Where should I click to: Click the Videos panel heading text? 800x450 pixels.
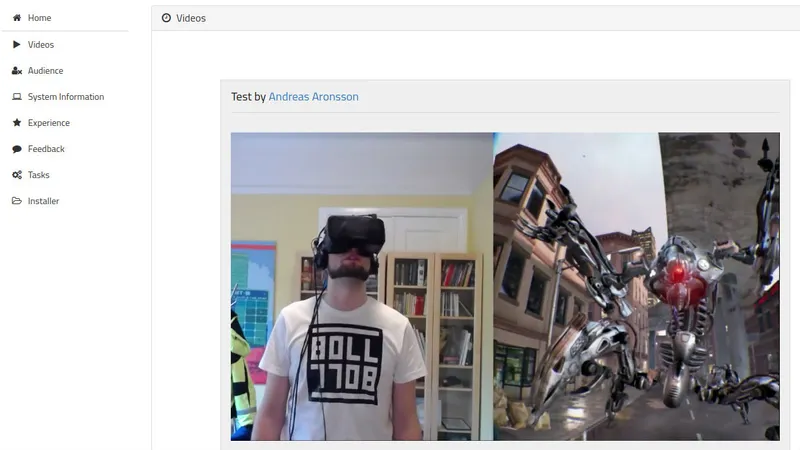(x=191, y=18)
